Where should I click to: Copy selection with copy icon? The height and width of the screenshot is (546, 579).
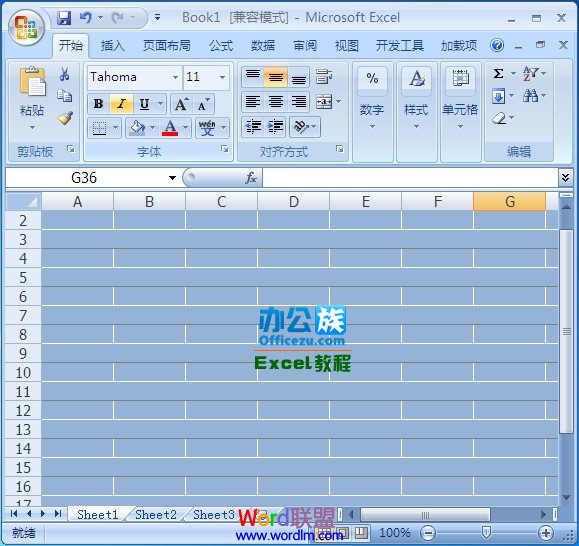(65, 96)
